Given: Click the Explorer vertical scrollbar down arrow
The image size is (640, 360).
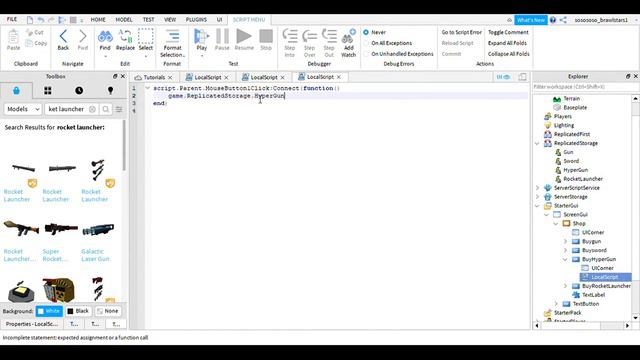Looking at the screenshot, I should coord(636,318).
